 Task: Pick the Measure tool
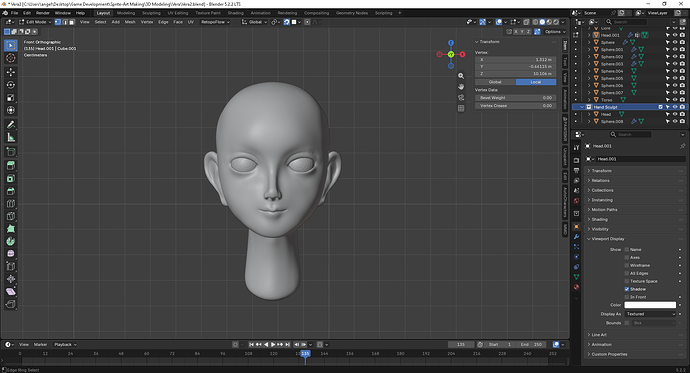point(11,138)
